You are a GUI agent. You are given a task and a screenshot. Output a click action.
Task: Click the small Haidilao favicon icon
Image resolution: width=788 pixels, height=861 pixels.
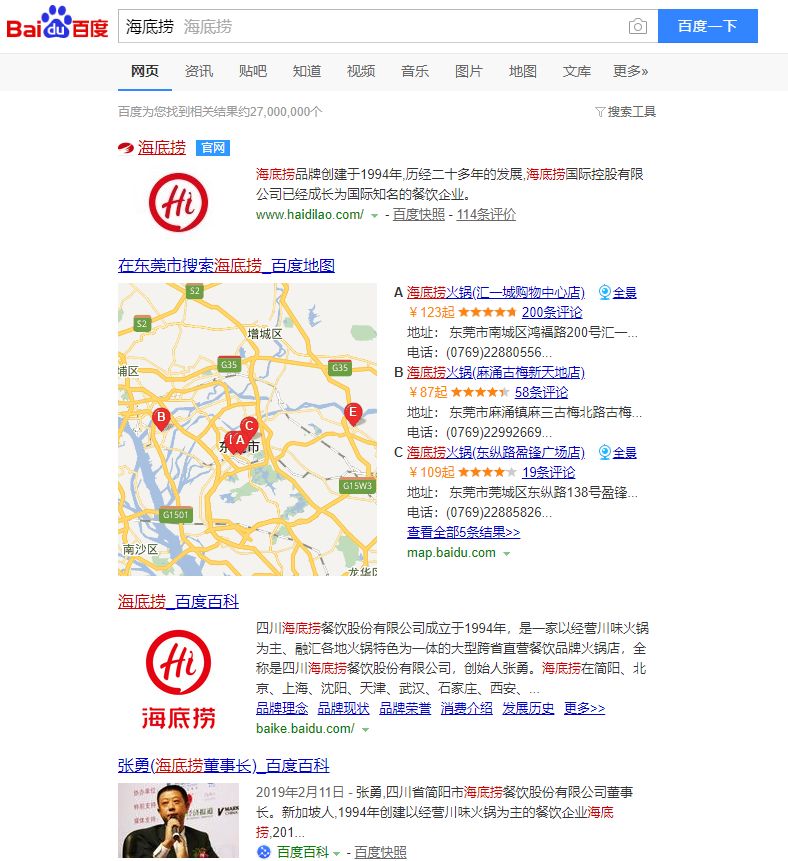pos(126,148)
